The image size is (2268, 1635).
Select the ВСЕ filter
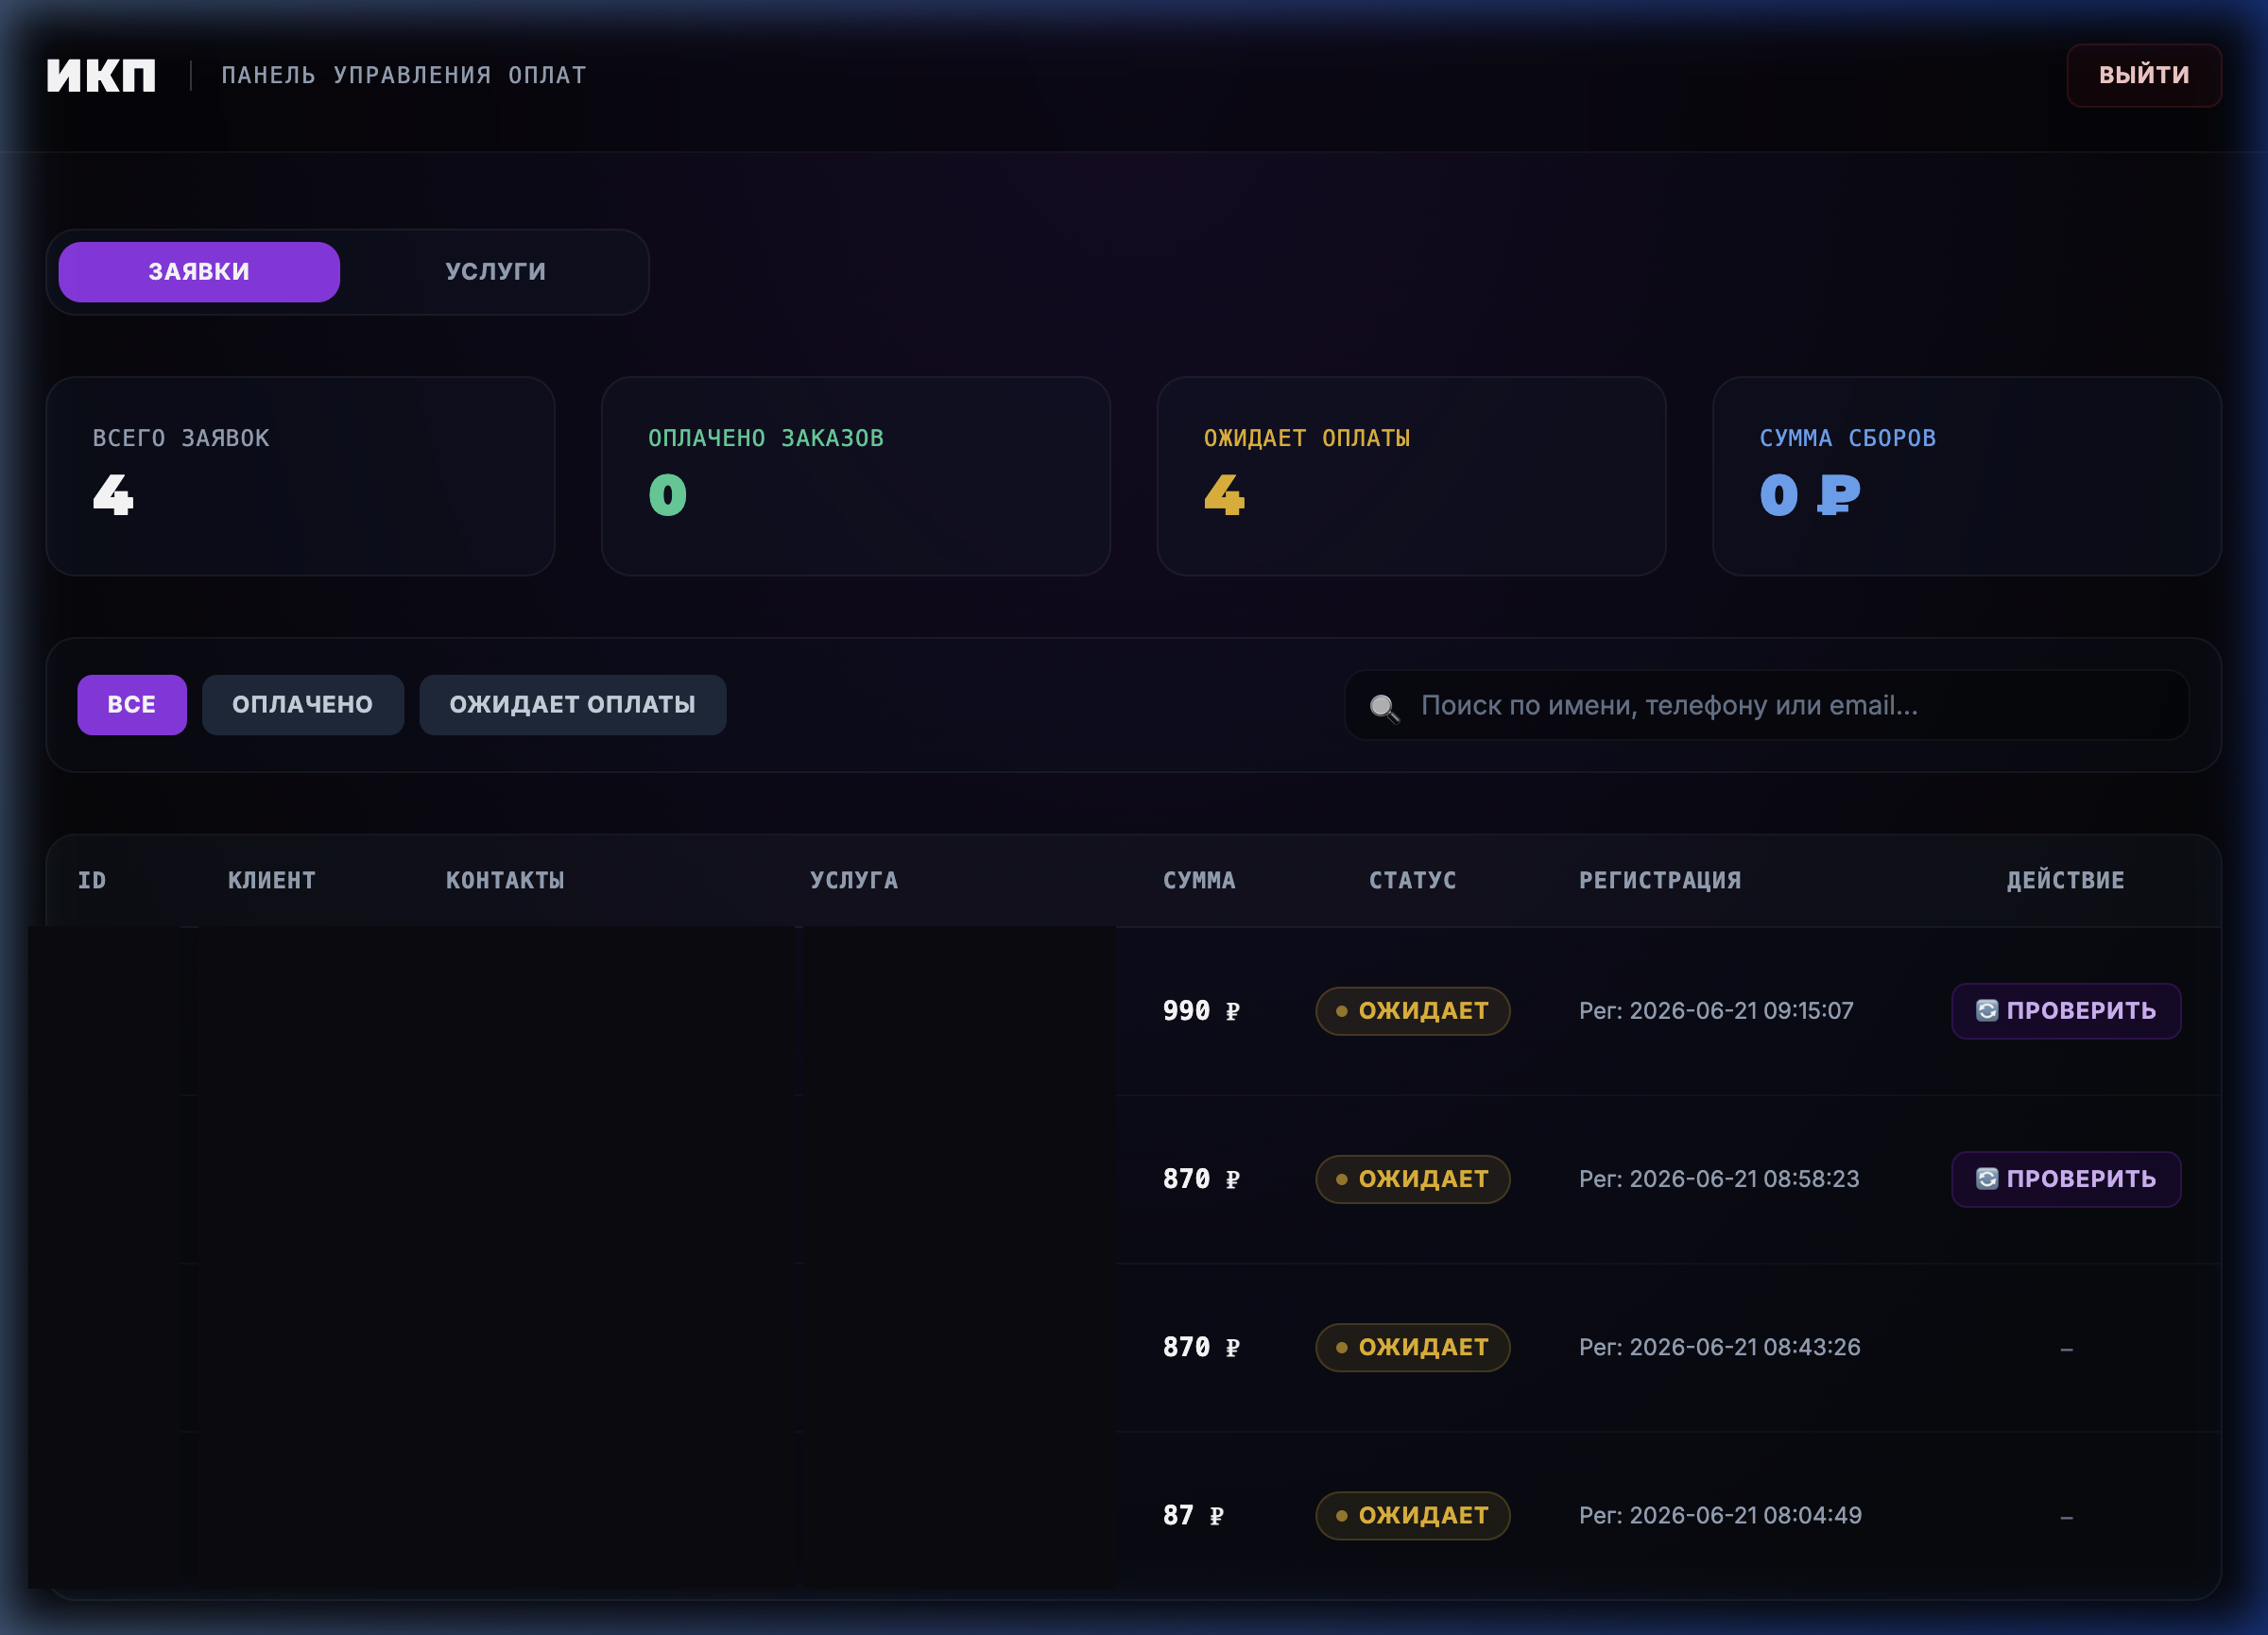pyautogui.click(x=132, y=704)
